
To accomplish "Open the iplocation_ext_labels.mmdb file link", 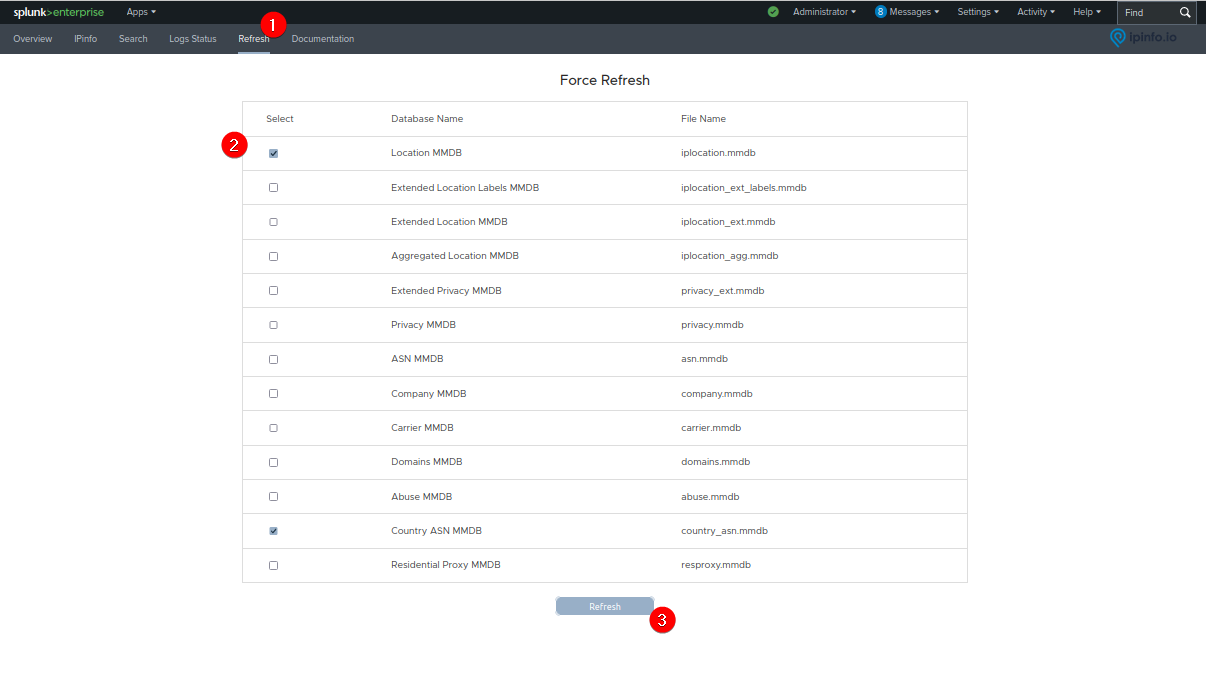I will pos(746,187).
